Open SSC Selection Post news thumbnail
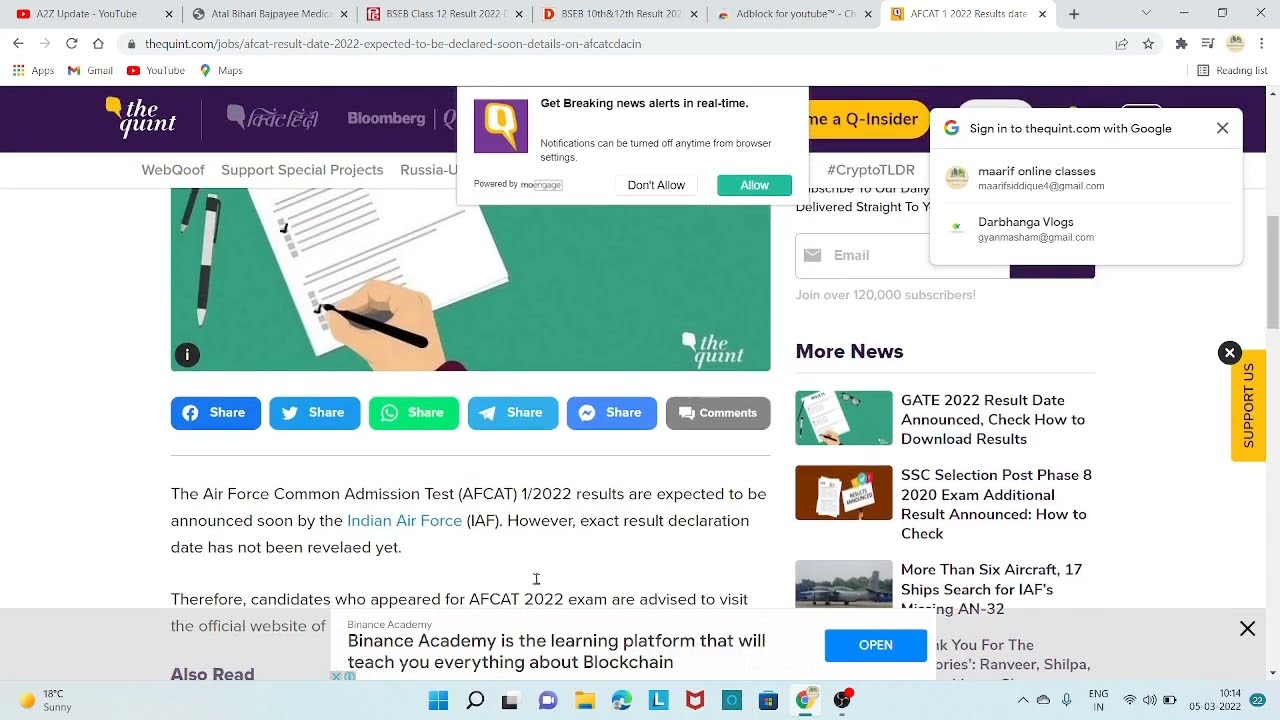The width and height of the screenshot is (1280, 720). click(x=844, y=493)
